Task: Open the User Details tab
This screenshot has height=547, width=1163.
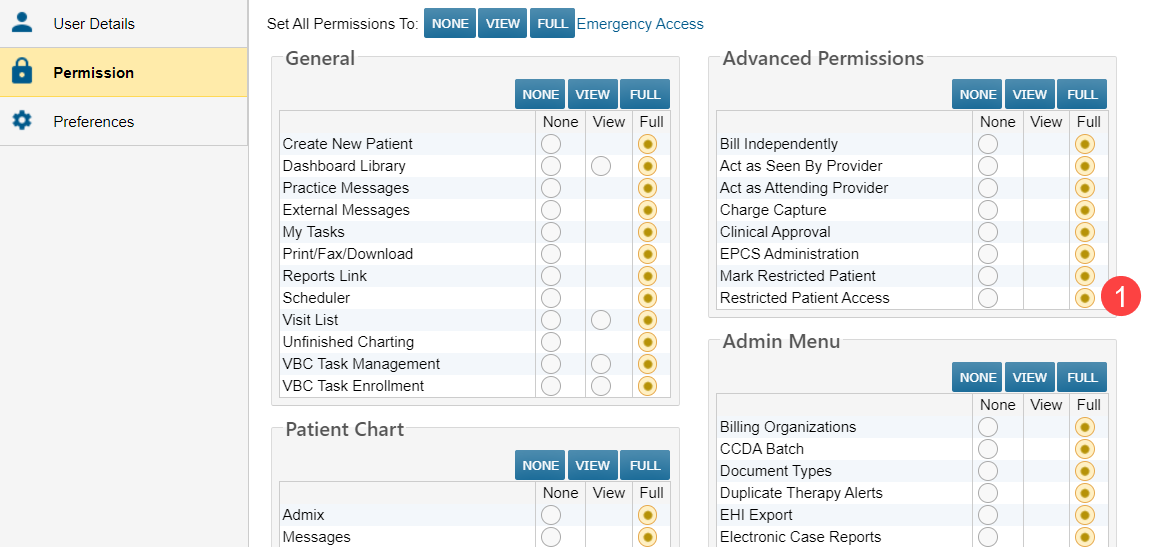Action: (93, 23)
